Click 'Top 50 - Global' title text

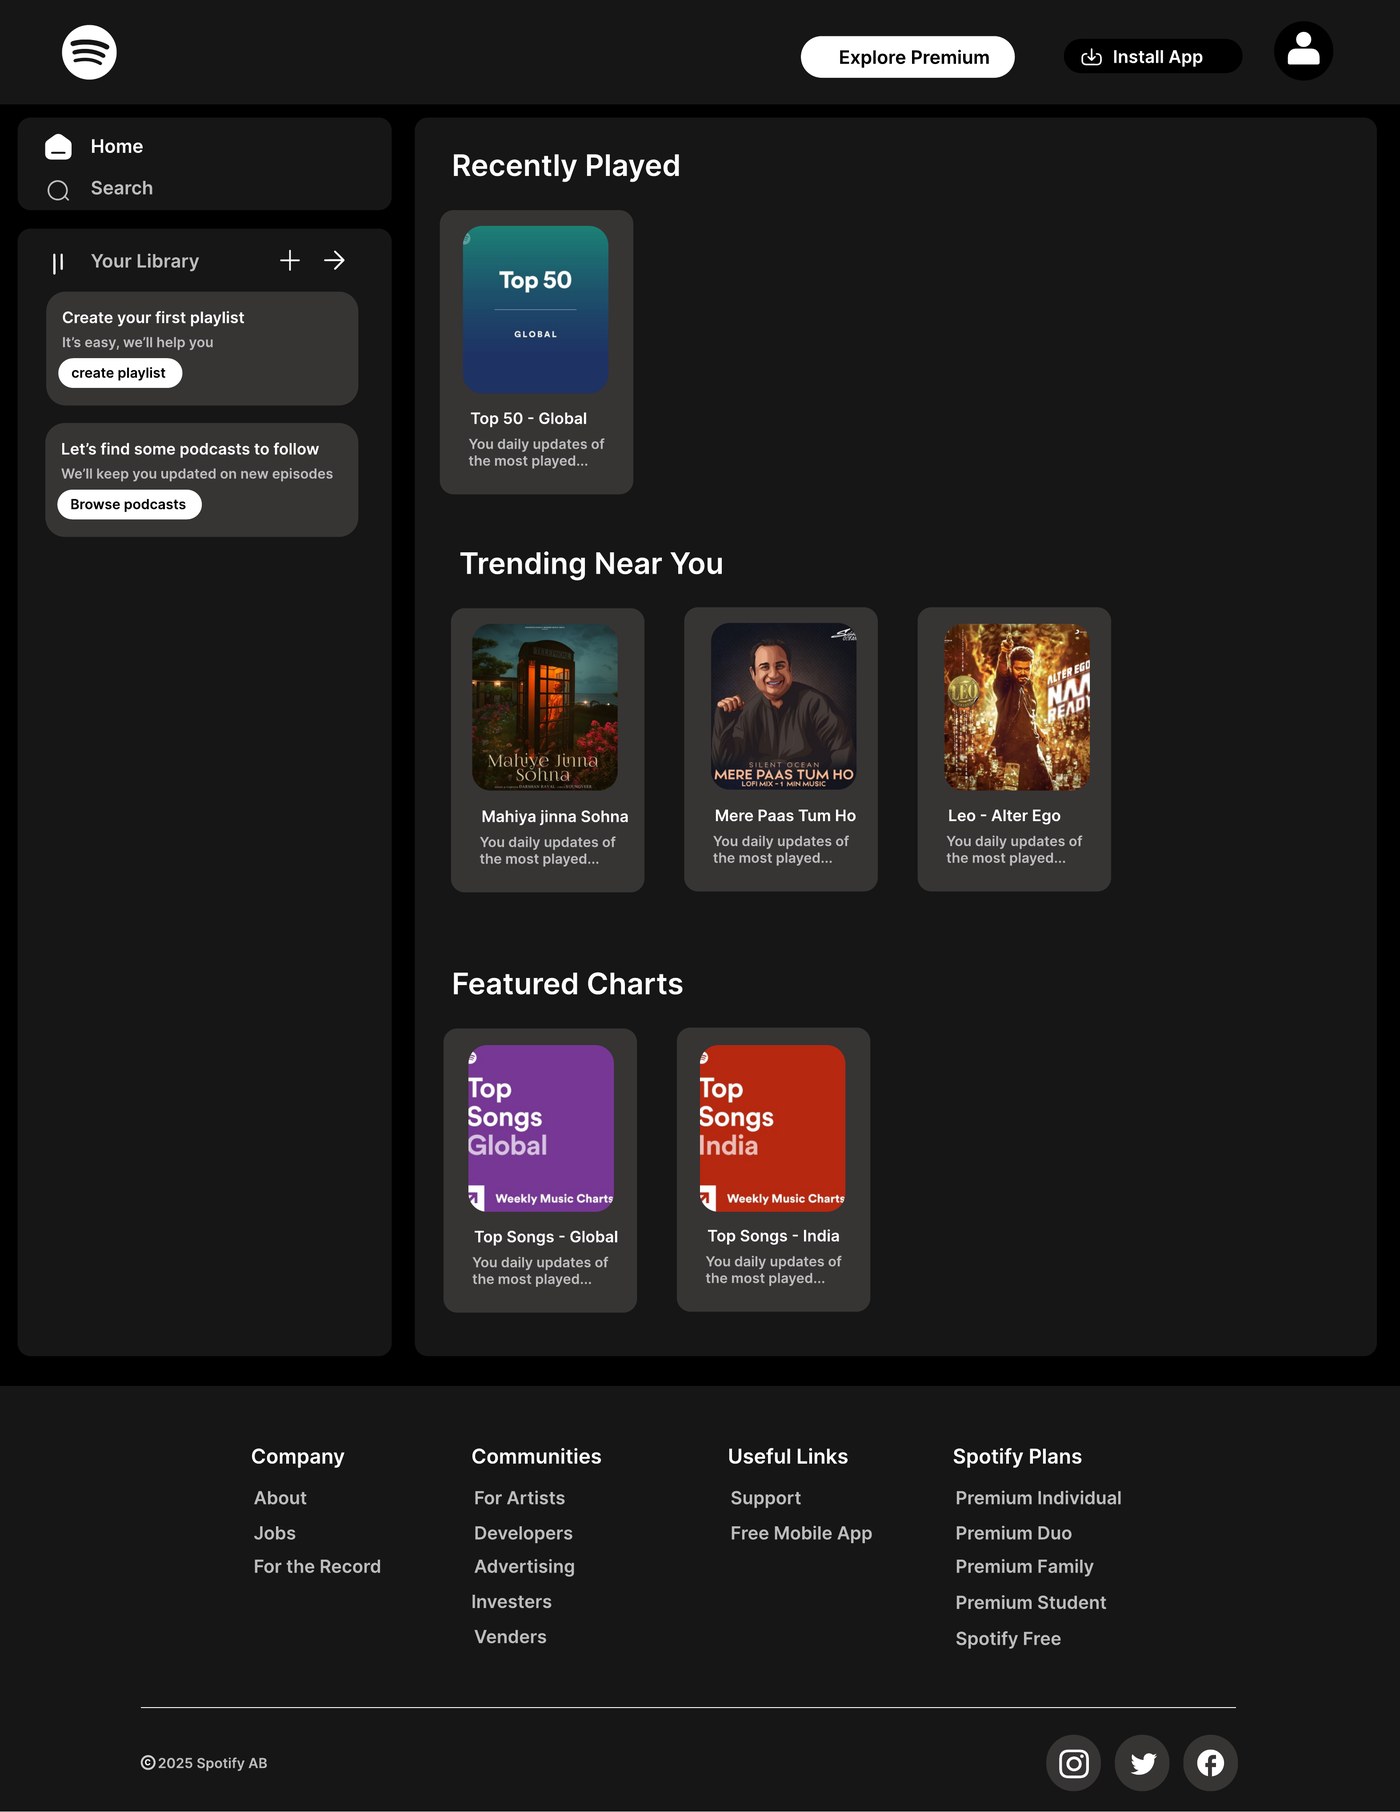[x=529, y=418]
